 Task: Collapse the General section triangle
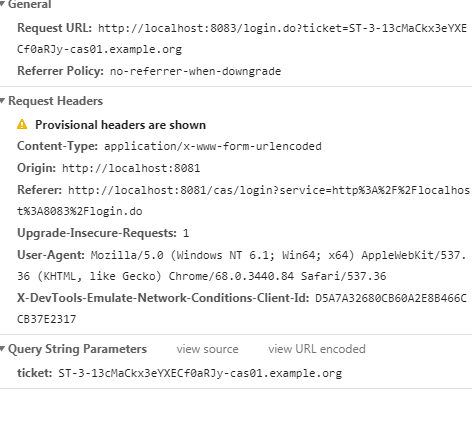pos(2,4)
